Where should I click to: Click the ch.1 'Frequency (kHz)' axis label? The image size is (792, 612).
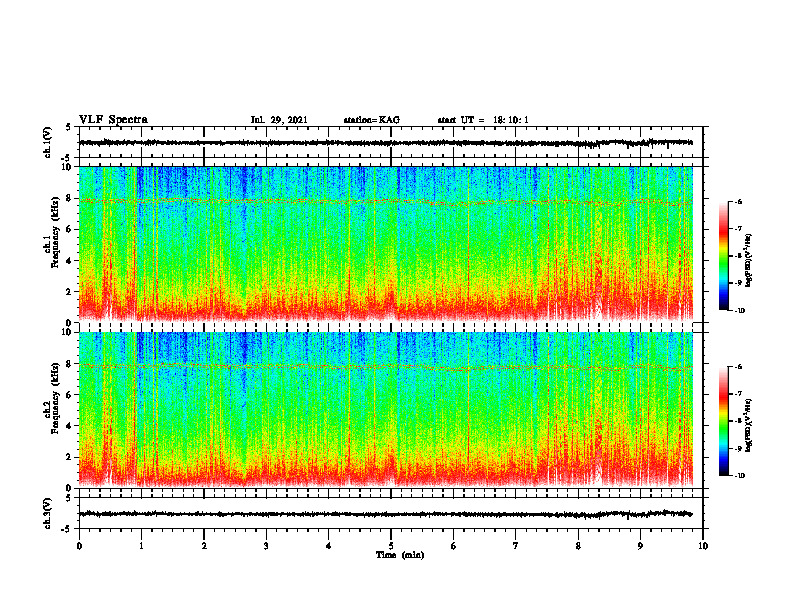pos(53,233)
